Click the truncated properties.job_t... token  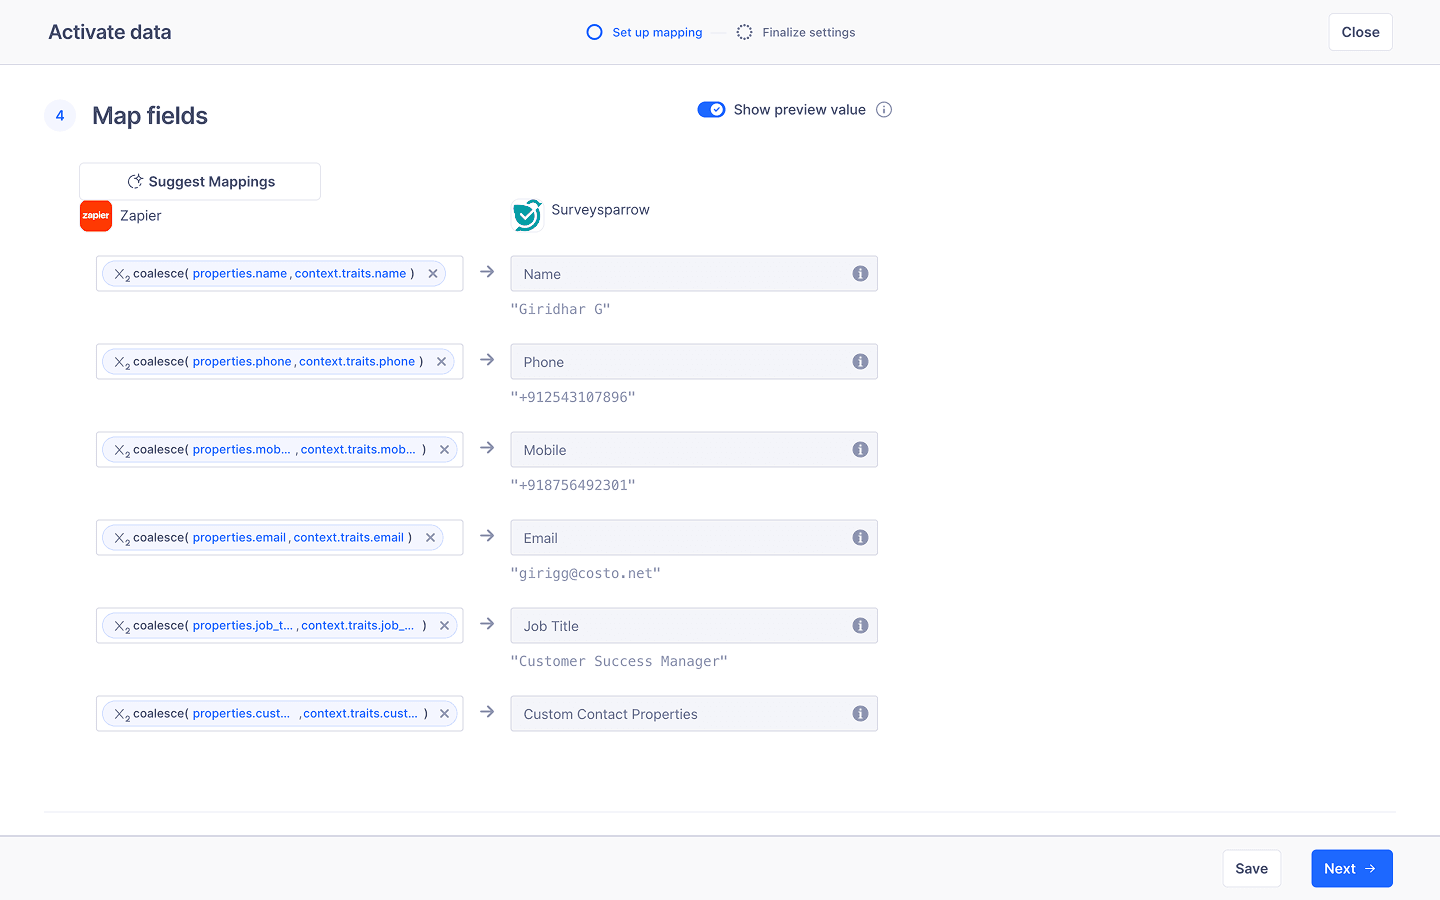[243, 626]
